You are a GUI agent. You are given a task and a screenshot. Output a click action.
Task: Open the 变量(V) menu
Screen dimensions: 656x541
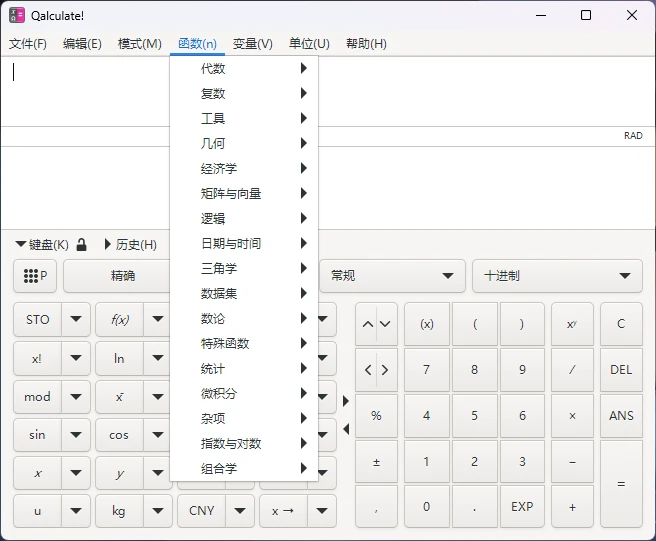(x=252, y=44)
